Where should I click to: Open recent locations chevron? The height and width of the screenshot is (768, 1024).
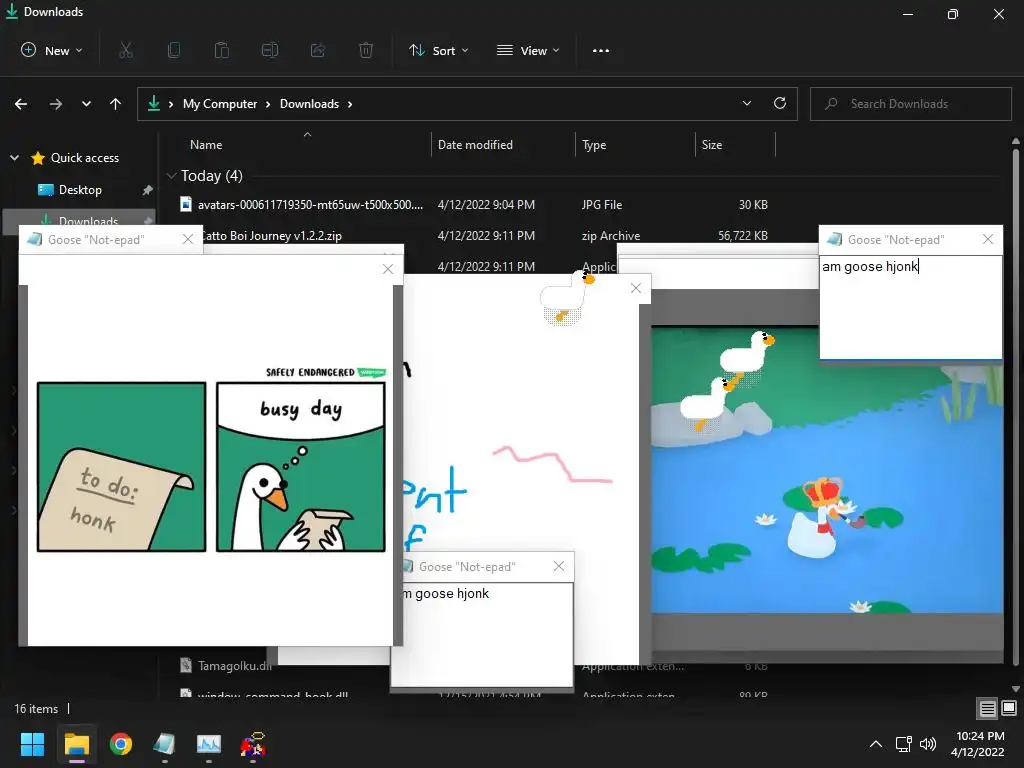86,104
